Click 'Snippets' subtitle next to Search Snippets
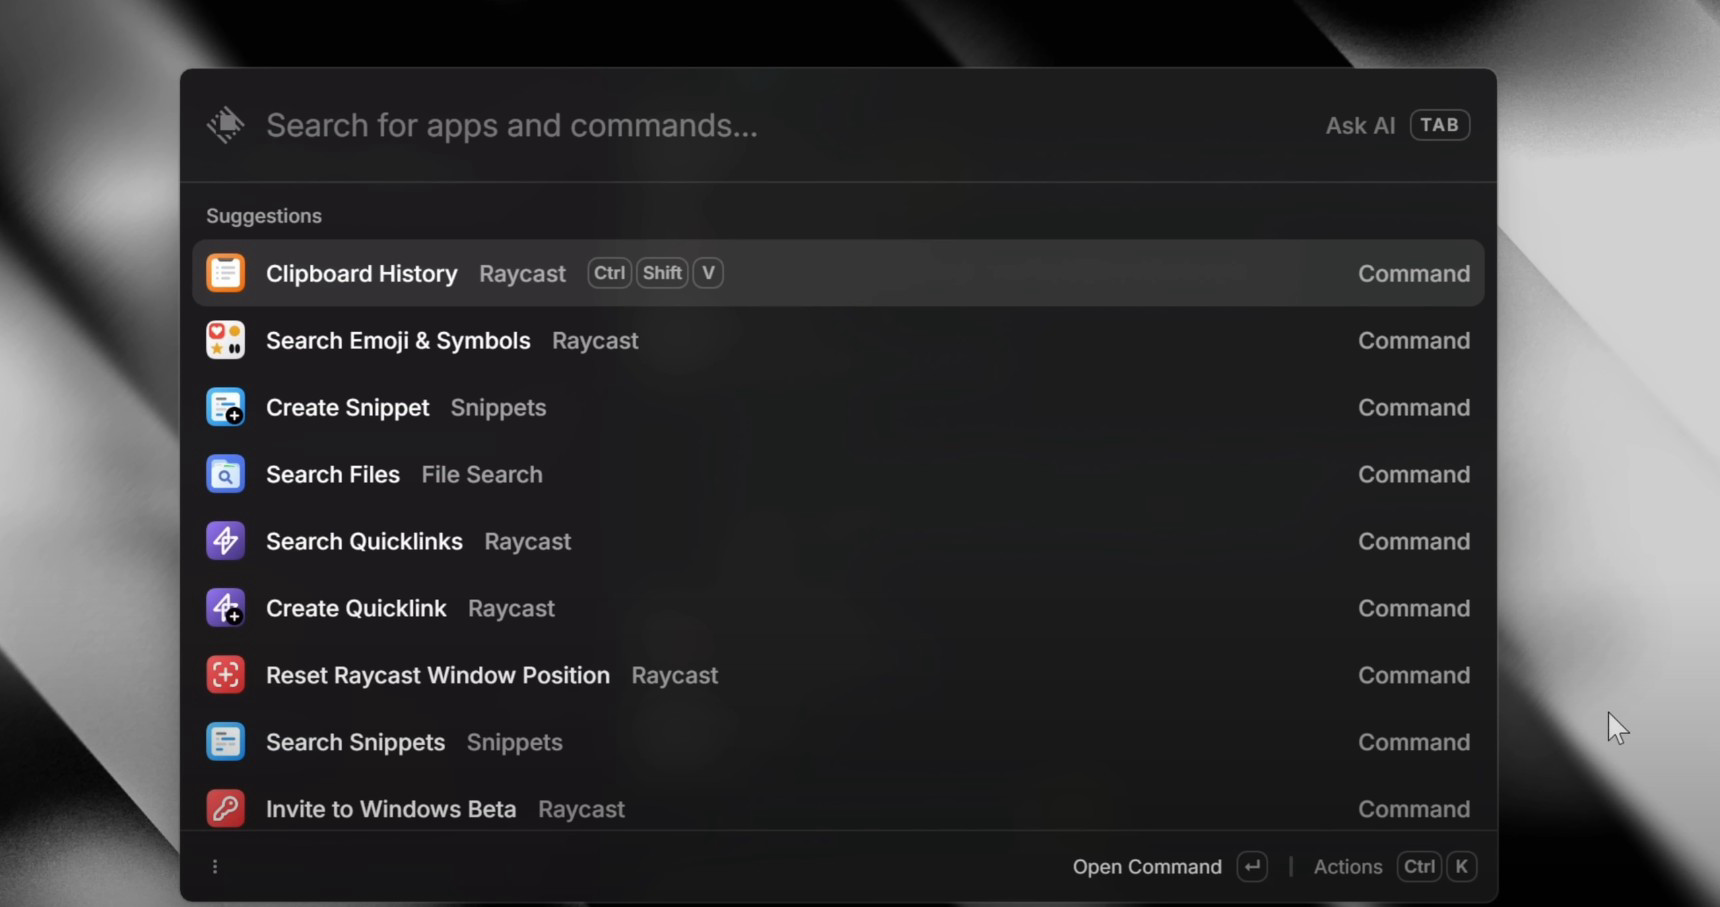The width and height of the screenshot is (1720, 907). (514, 742)
